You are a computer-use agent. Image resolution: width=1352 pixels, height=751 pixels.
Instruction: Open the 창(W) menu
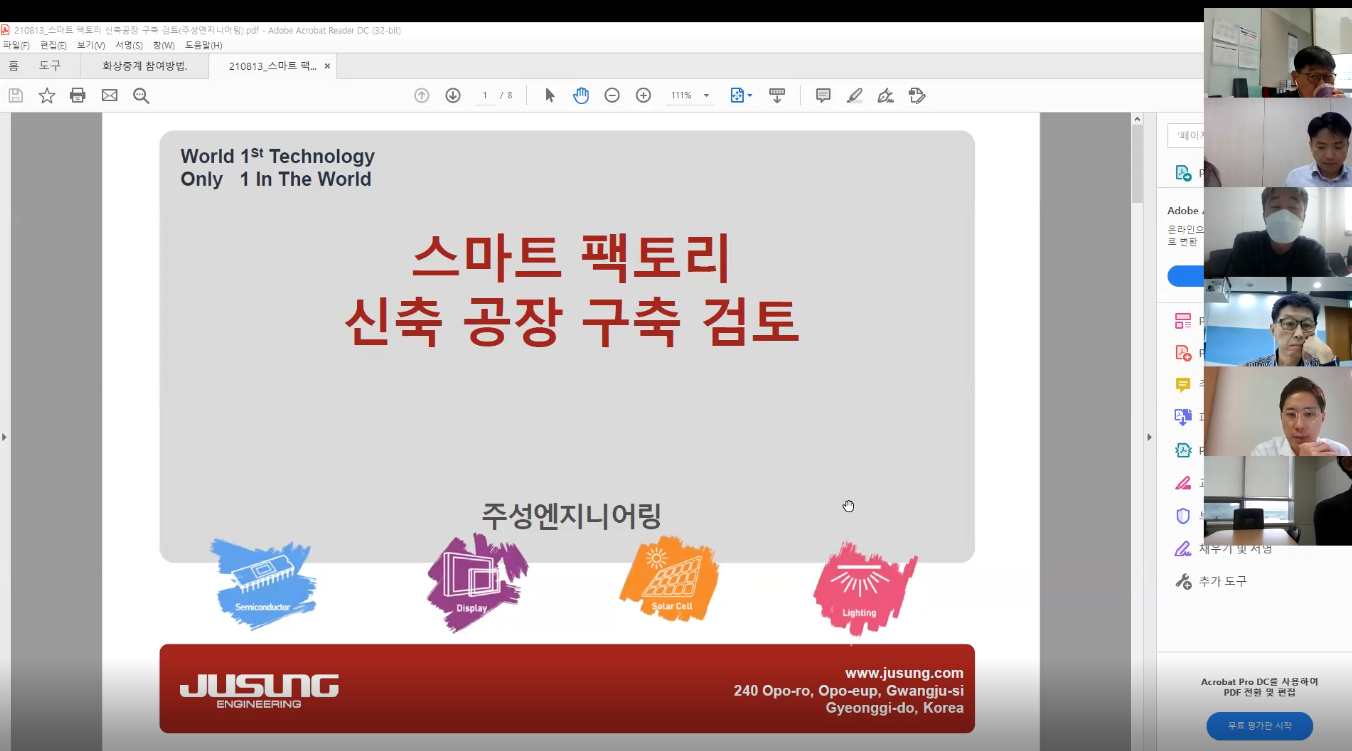click(164, 45)
